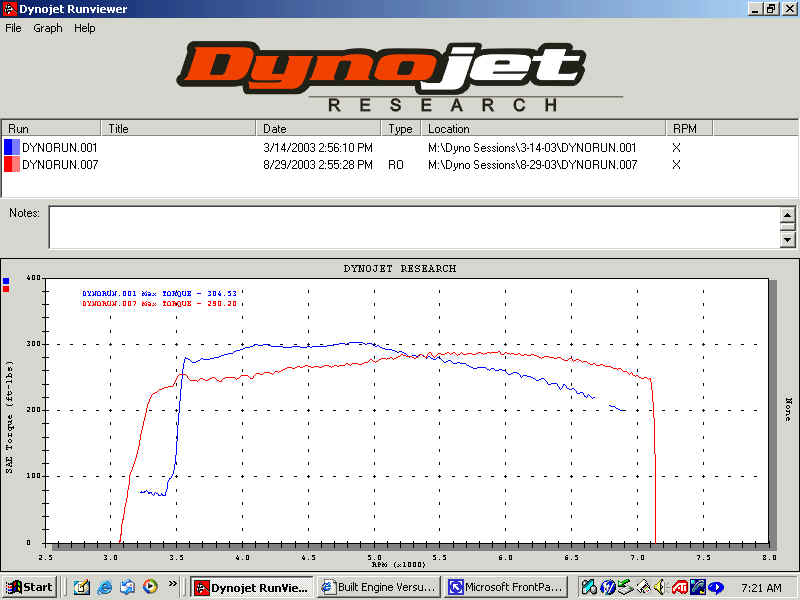Screen dimensions: 800x600
Task: Click the 8-29-03 DYNORUN.007 location path
Action: point(533,165)
